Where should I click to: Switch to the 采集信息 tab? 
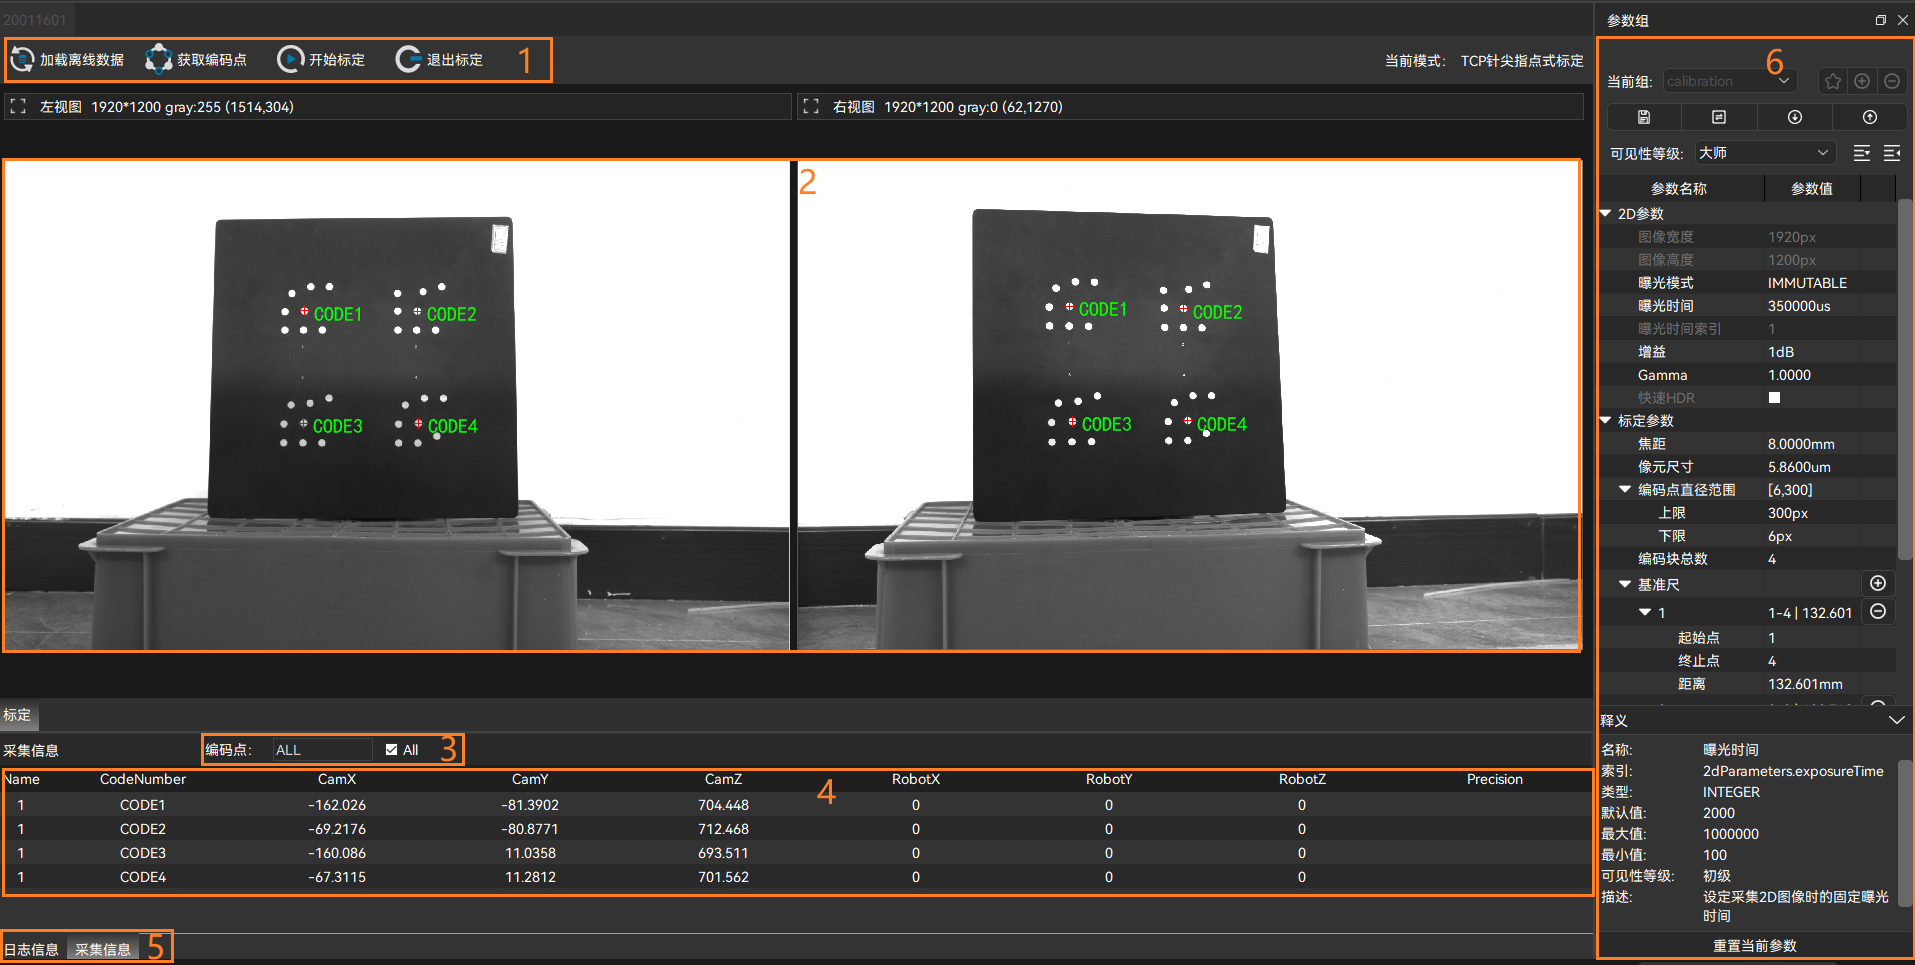point(102,948)
